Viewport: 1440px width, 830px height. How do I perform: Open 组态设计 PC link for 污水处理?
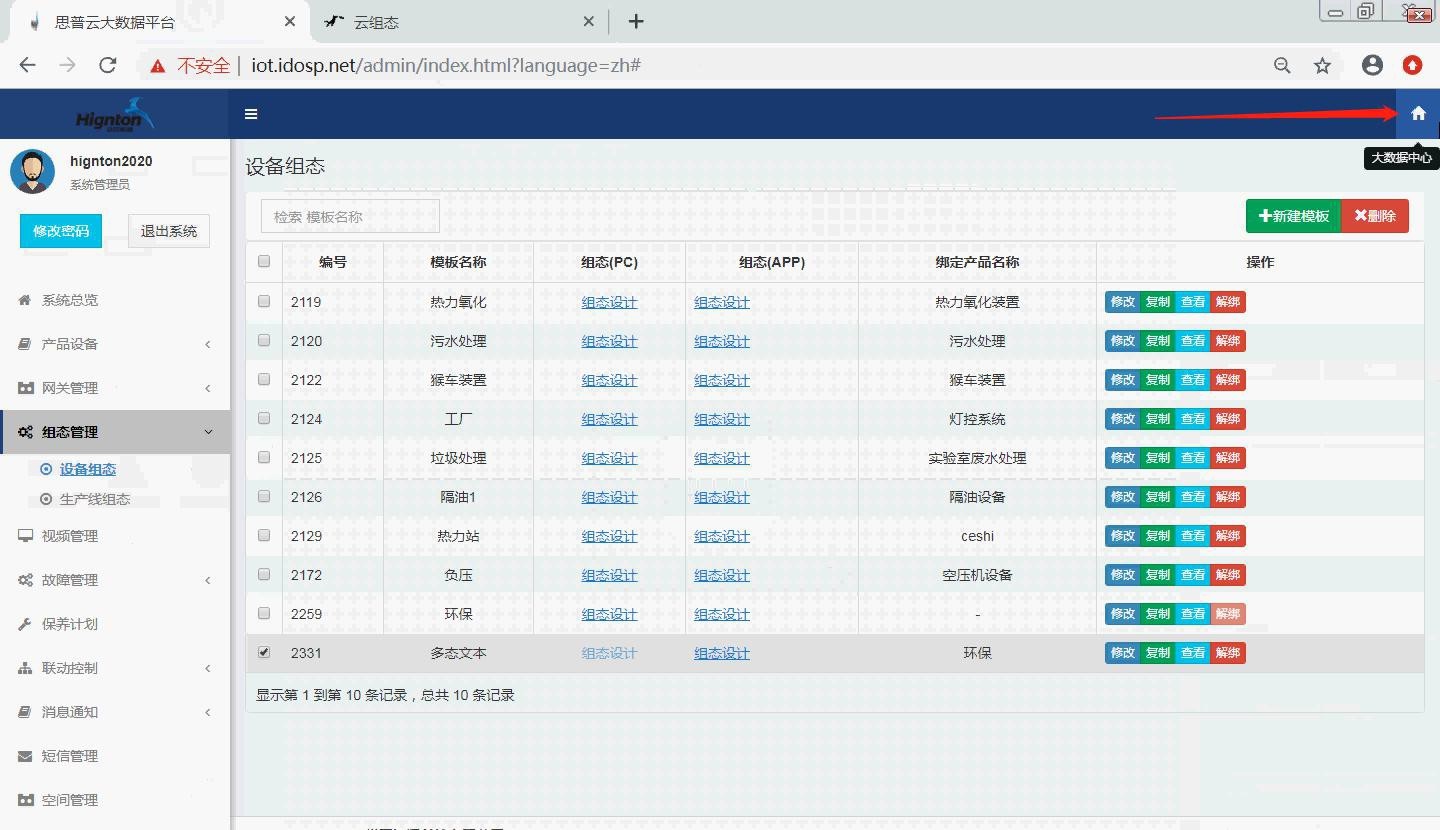coord(609,340)
